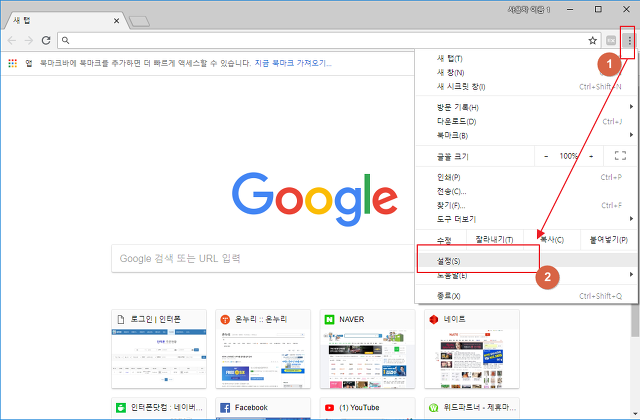Select 새 탭(T) from the menu
Viewport: 640px width, 420px height.
(527, 58)
